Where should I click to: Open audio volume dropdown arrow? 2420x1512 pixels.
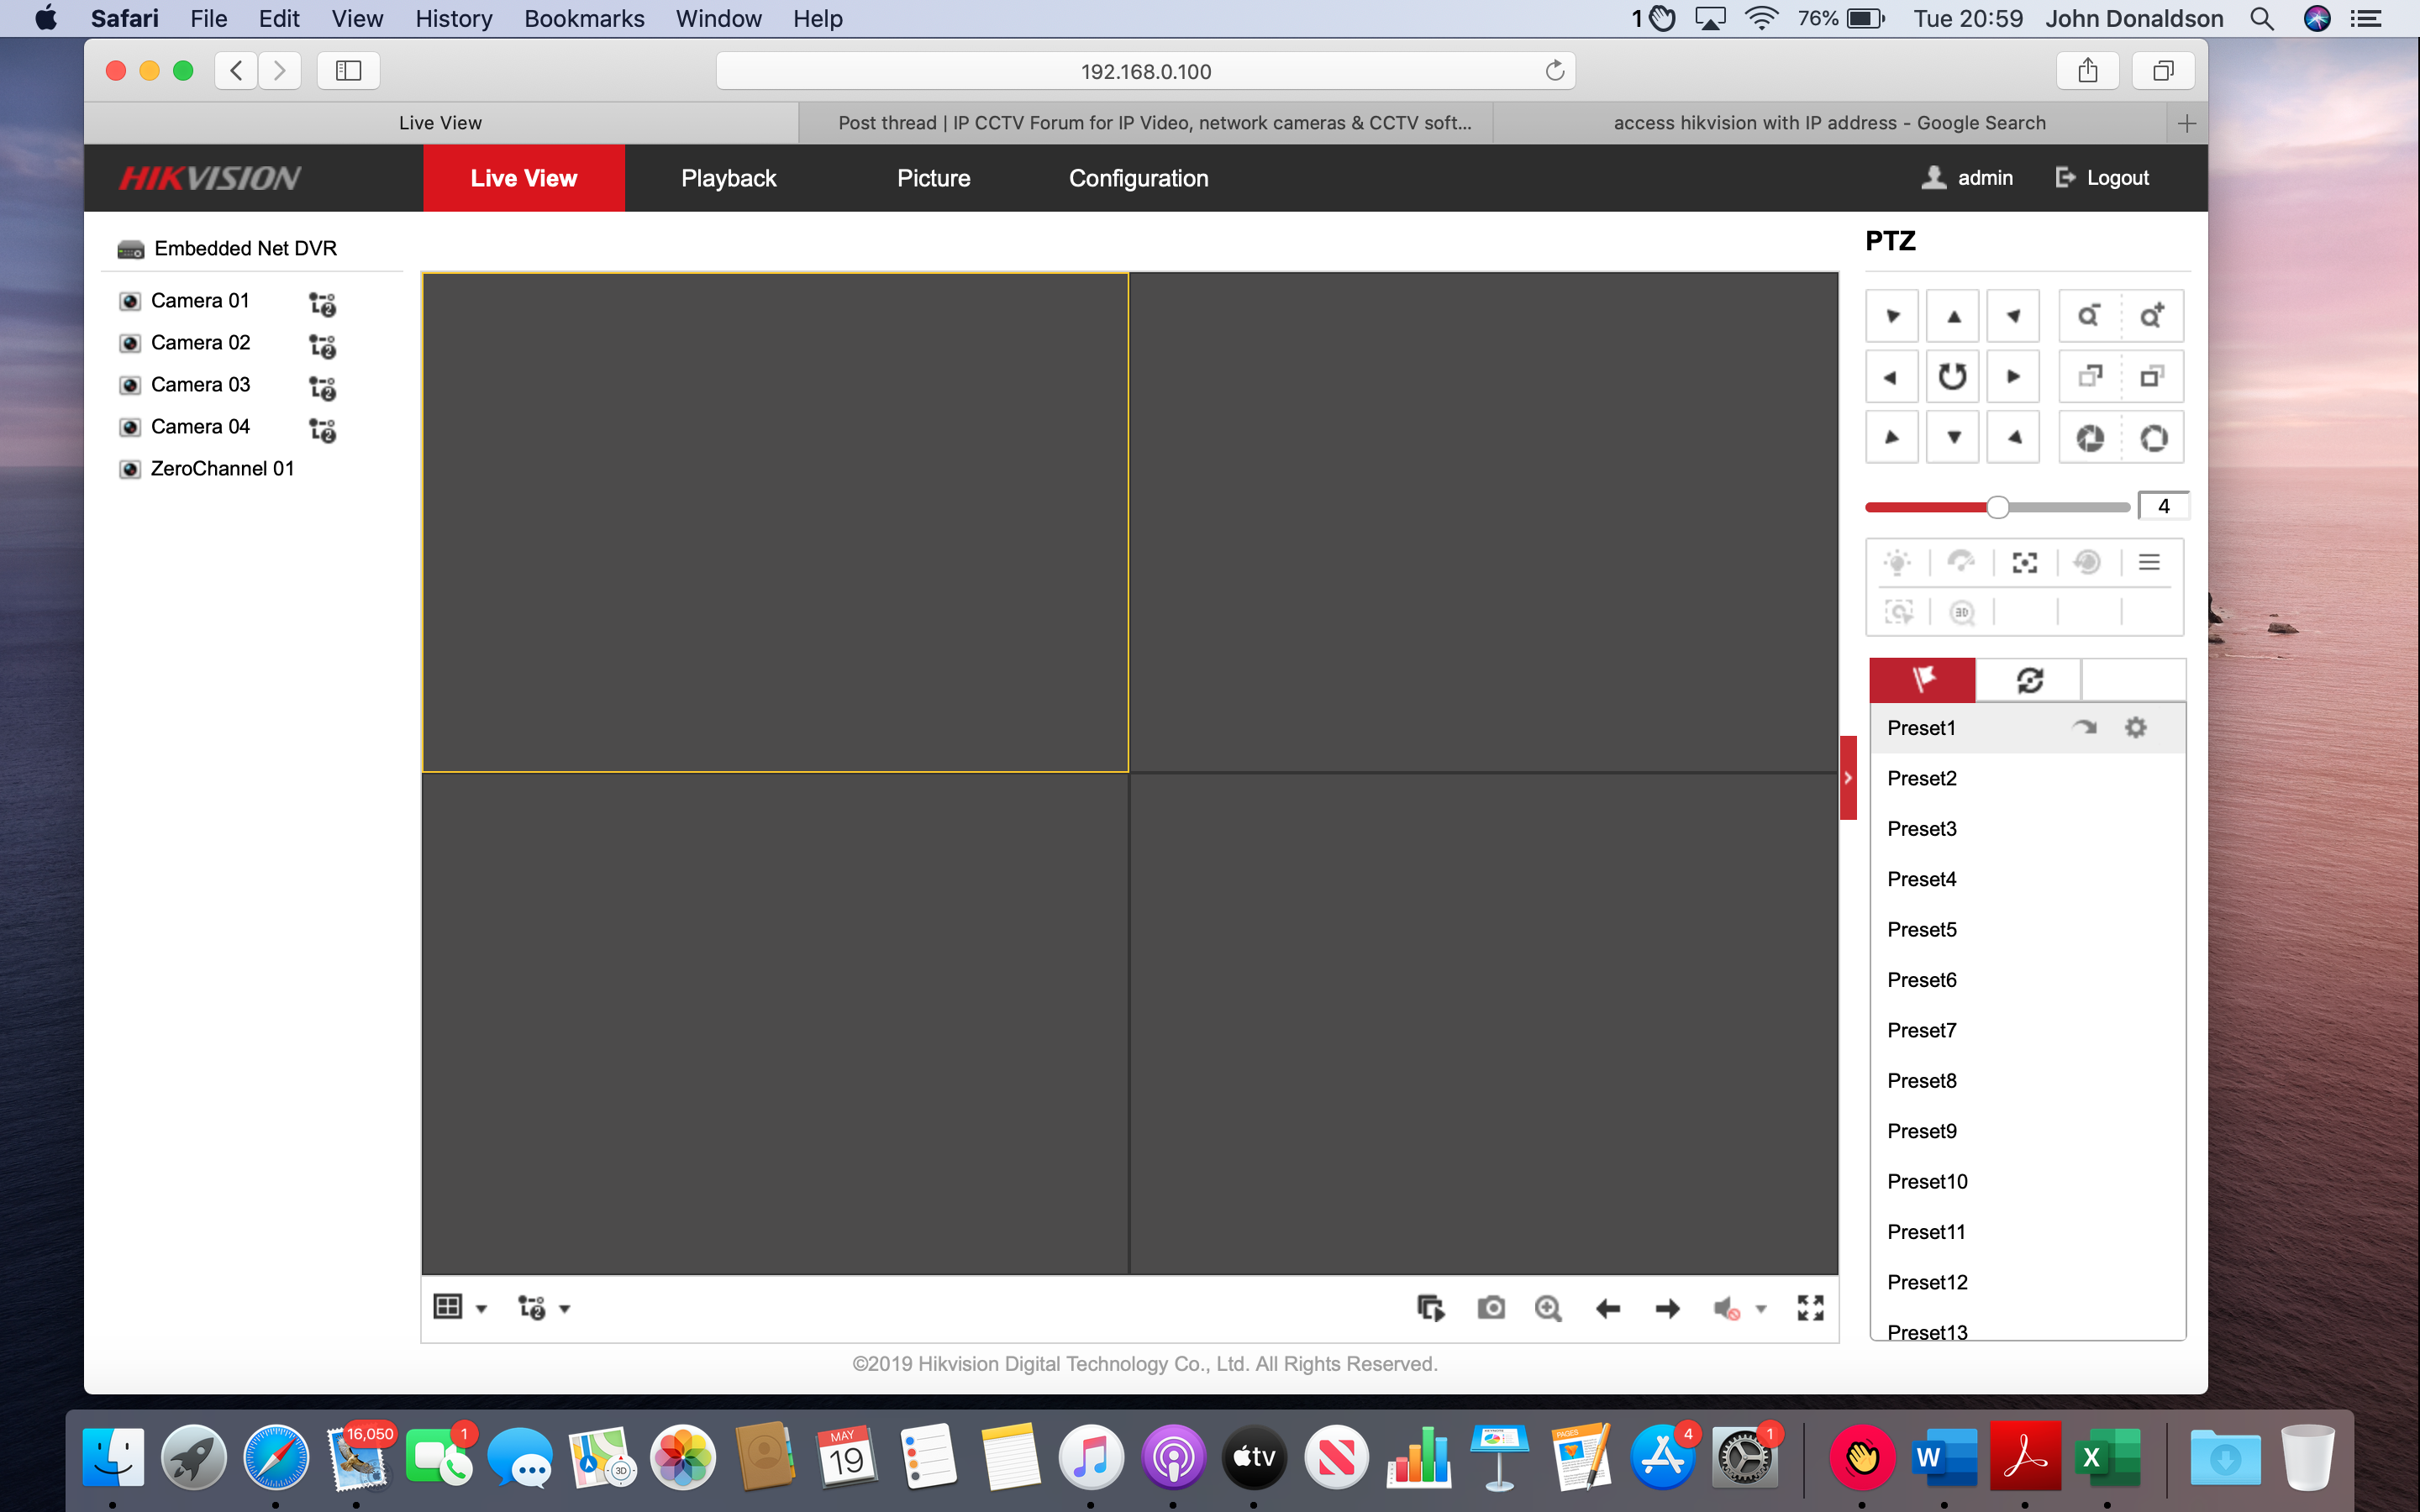(x=1761, y=1309)
